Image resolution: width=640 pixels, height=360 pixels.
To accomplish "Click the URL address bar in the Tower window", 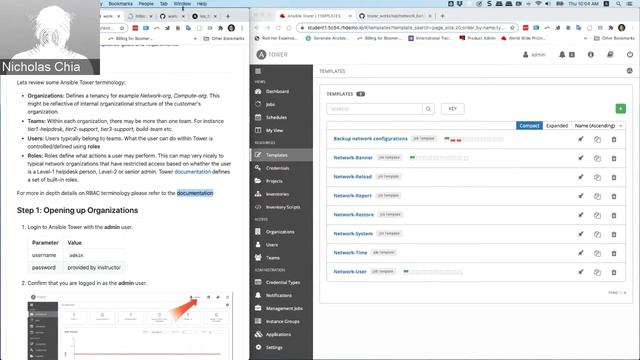I will coord(406,28).
